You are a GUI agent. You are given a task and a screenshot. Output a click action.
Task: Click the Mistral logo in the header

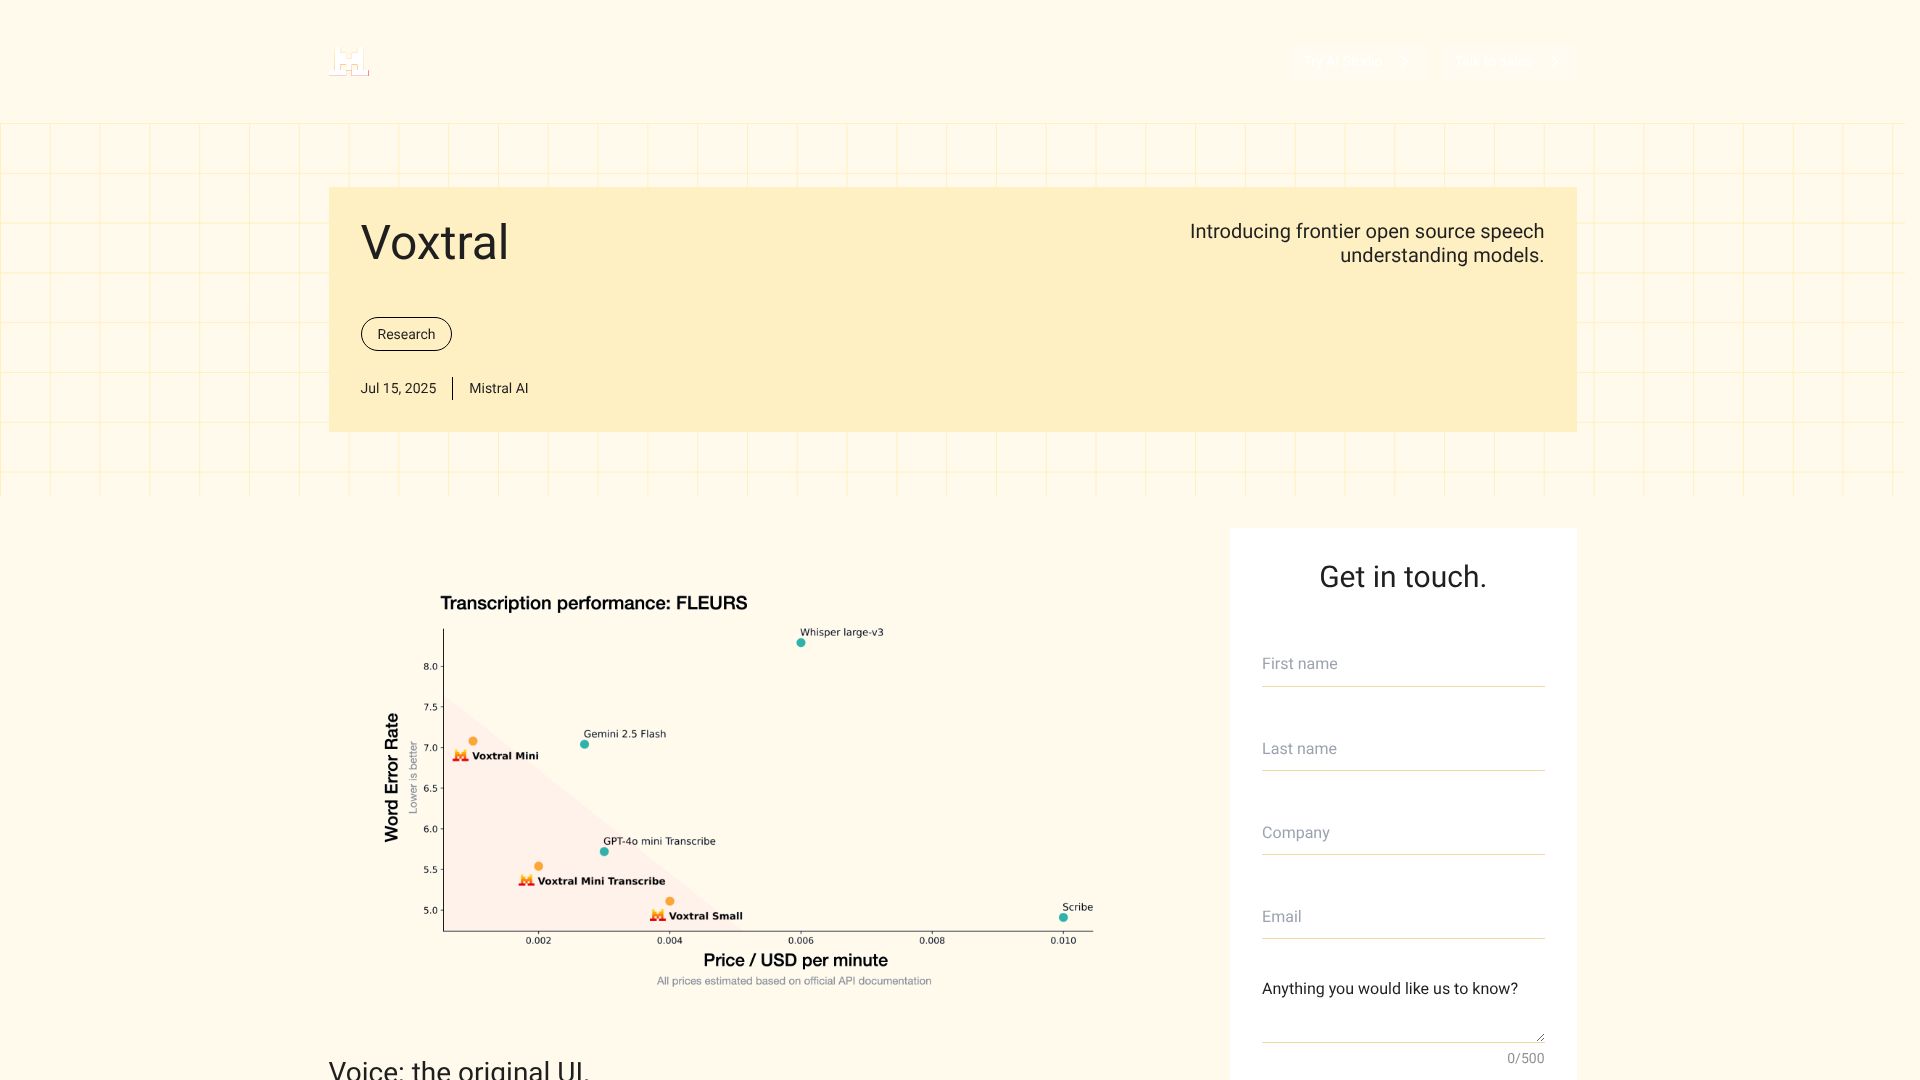(349, 61)
